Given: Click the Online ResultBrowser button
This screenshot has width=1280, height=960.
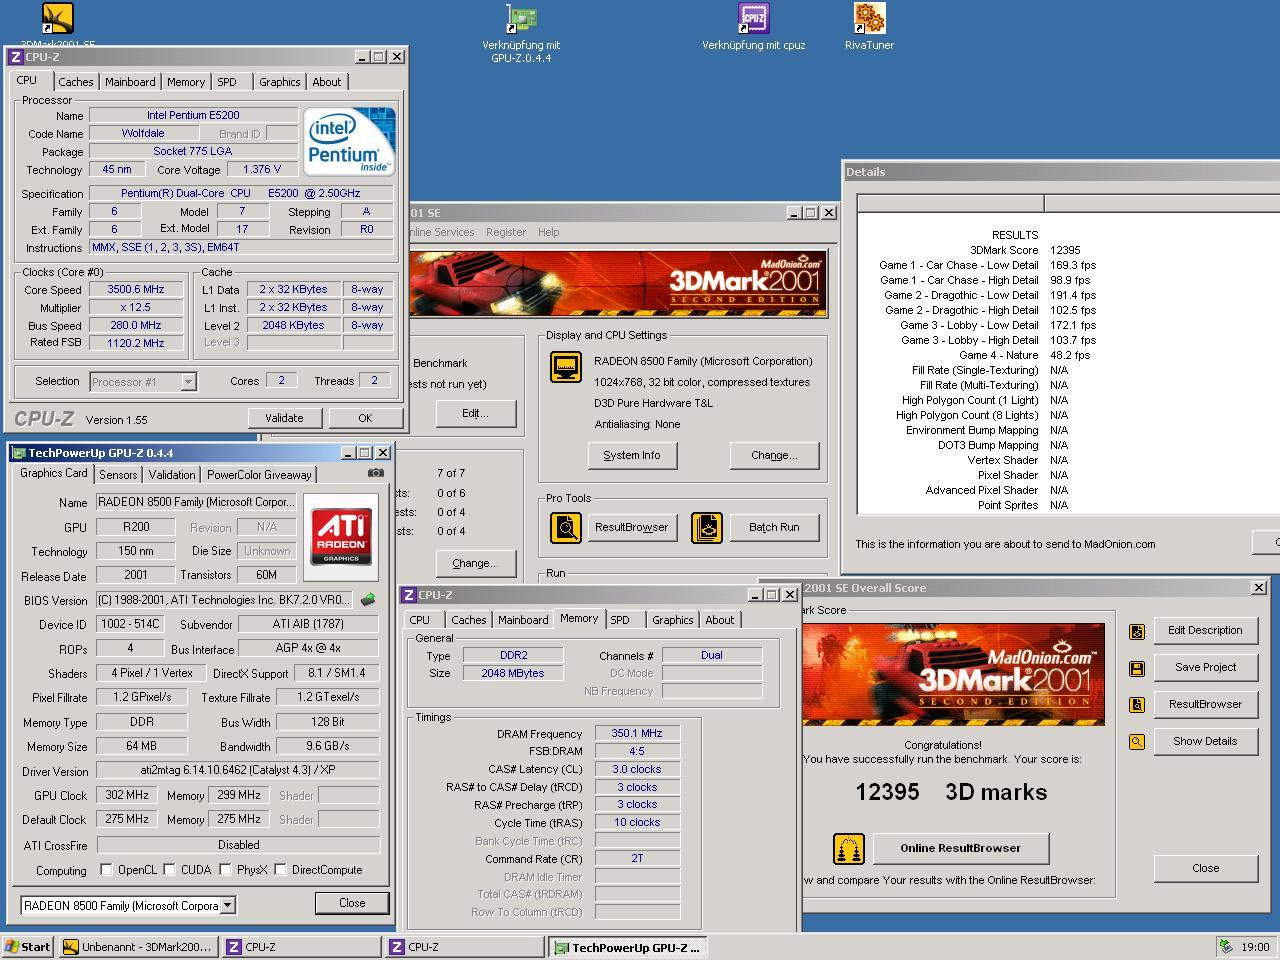Looking at the screenshot, I should tap(960, 848).
